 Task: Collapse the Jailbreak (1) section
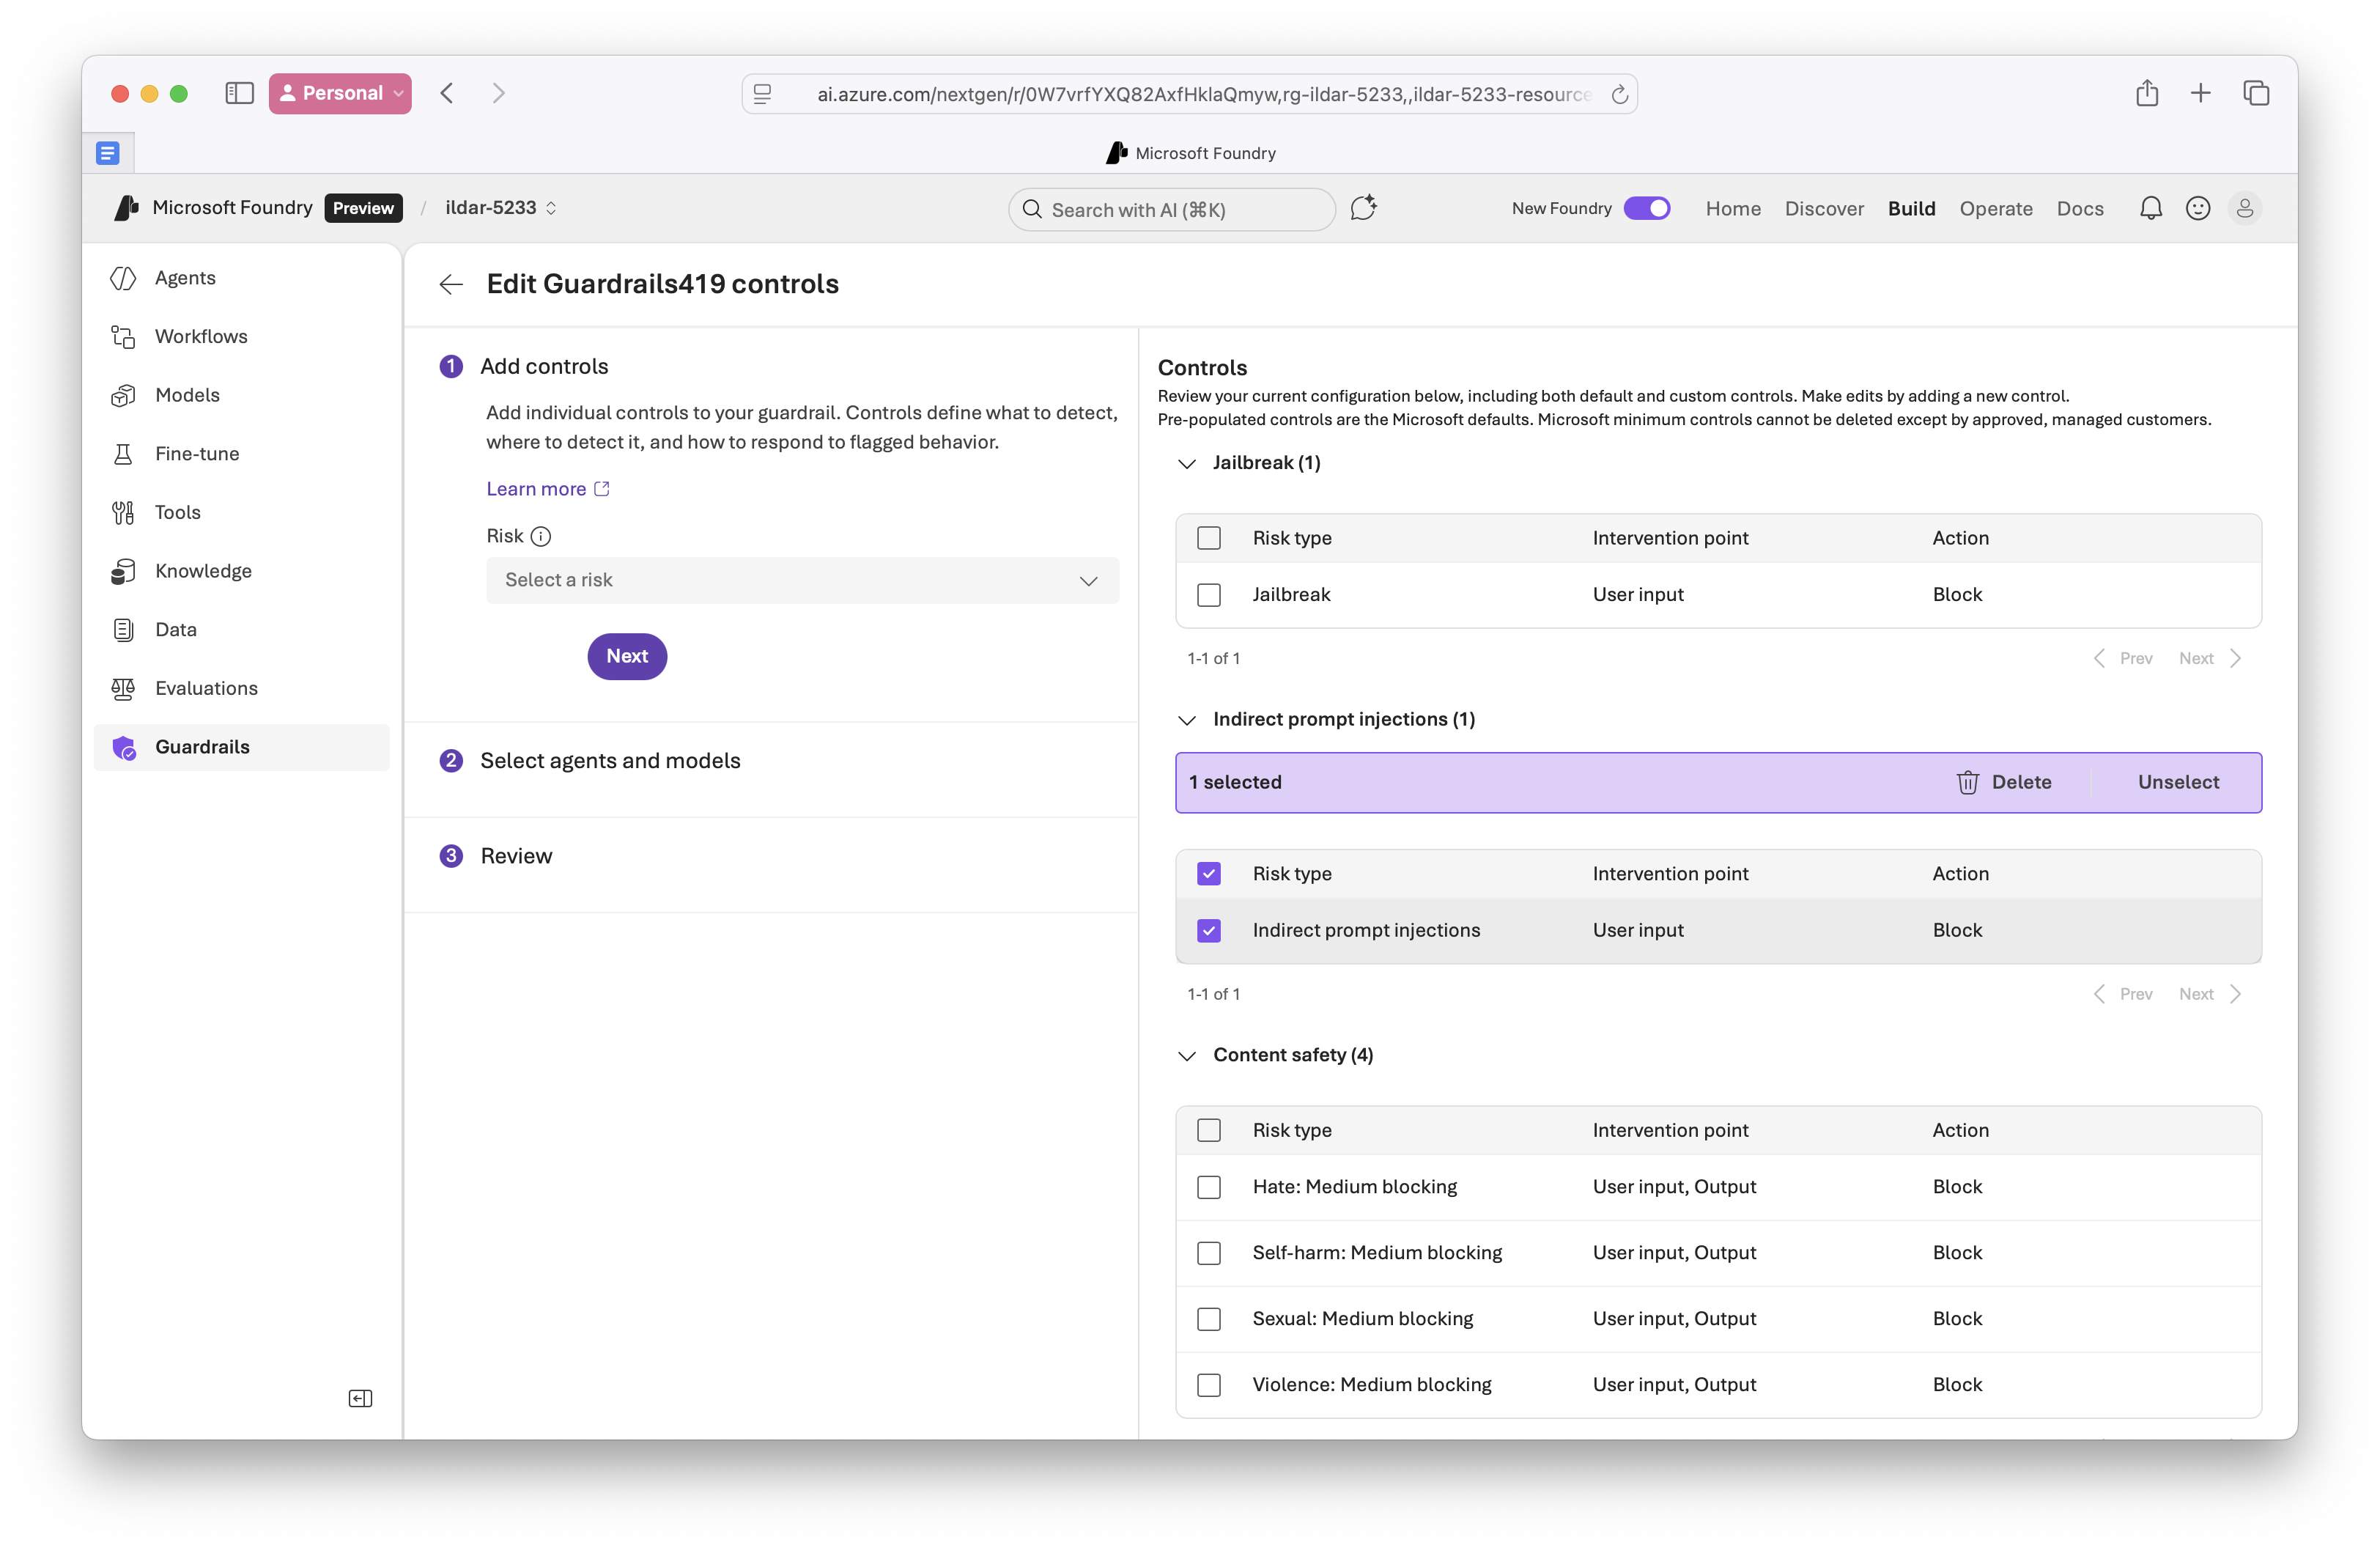[1186, 463]
